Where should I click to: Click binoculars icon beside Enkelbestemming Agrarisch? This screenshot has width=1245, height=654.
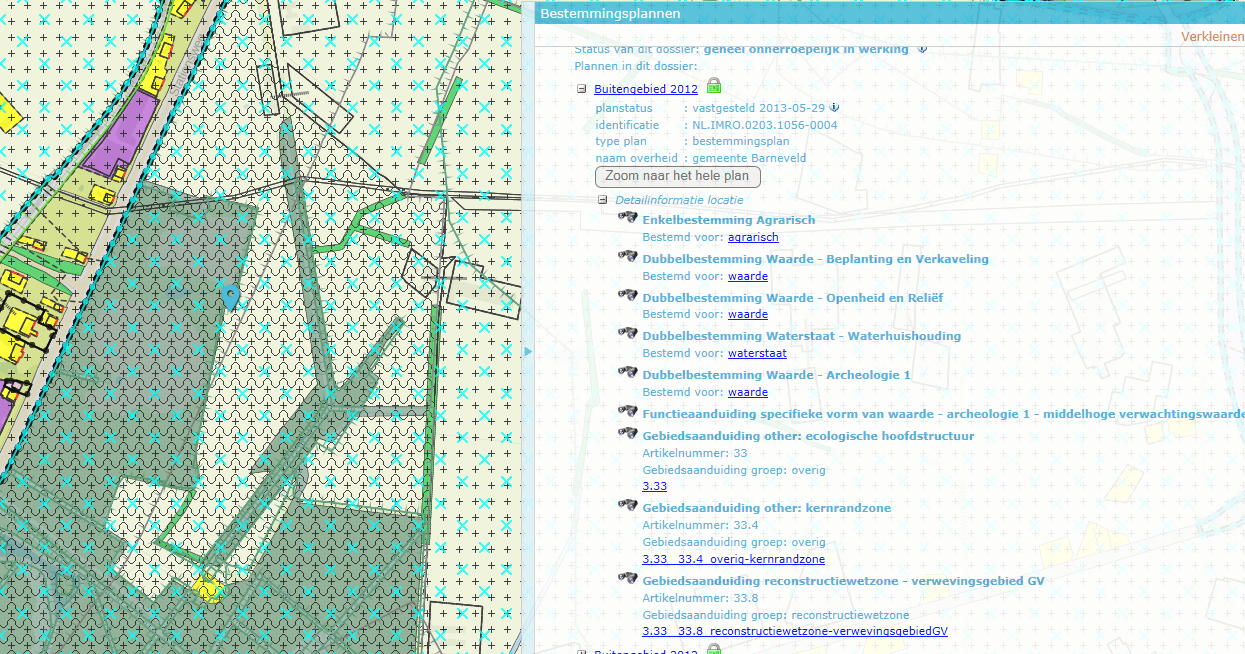coord(628,217)
